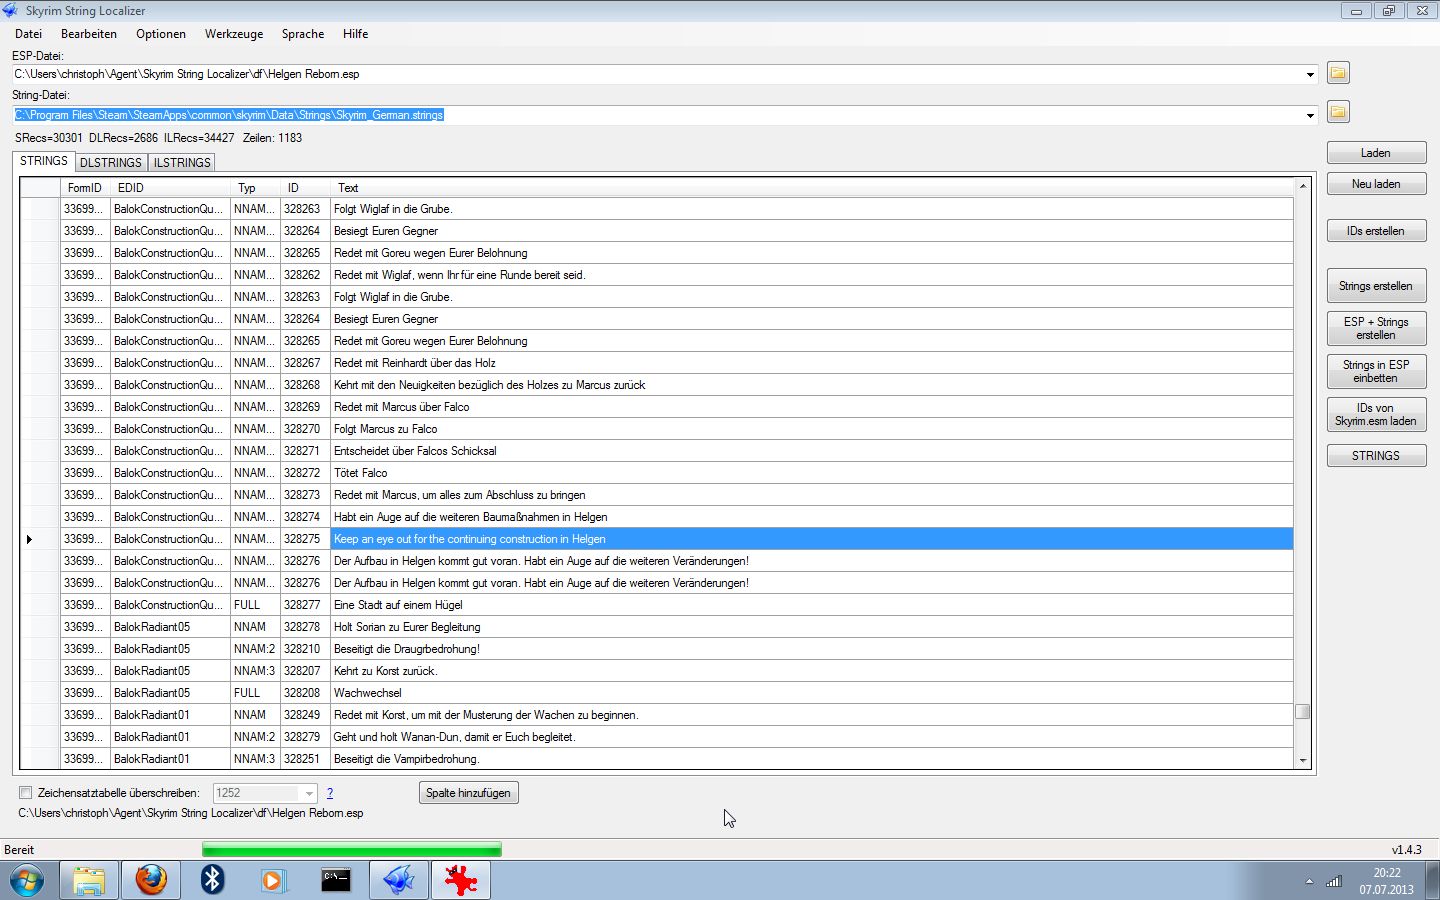Open the Werkzeuge menu
The width and height of the screenshot is (1440, 900).
[x=234, y=34]
